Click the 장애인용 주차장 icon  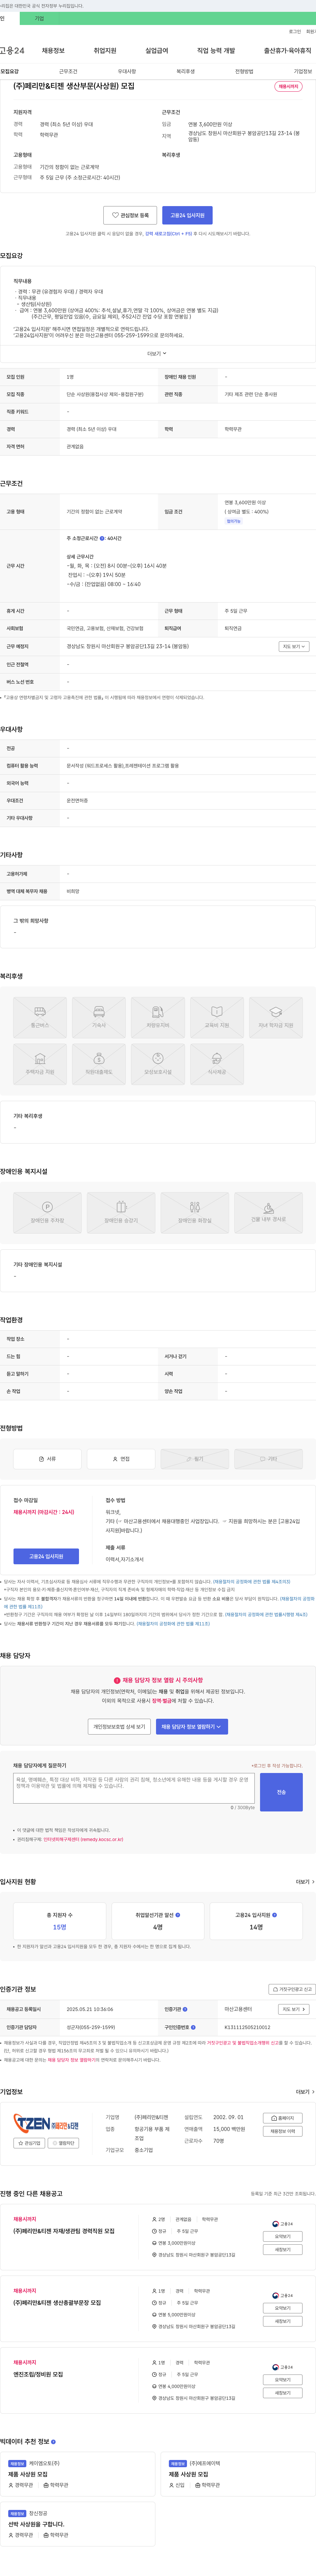pos(47,1212)
